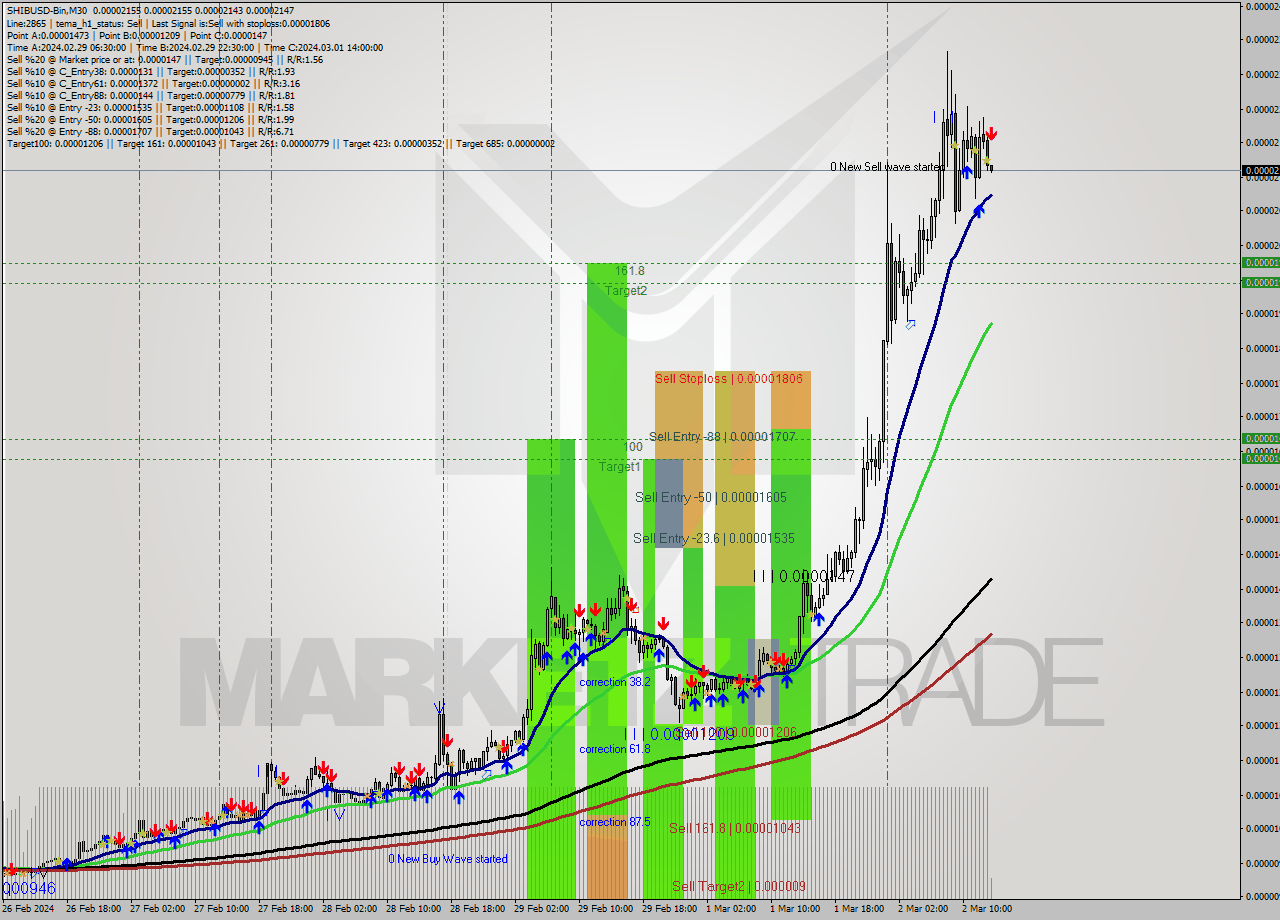Image resolution: width=1280 pixels, height=920 pixels.
Task: Click the 'Sell %10 @ C_Entry88' line
Action: 150,95
